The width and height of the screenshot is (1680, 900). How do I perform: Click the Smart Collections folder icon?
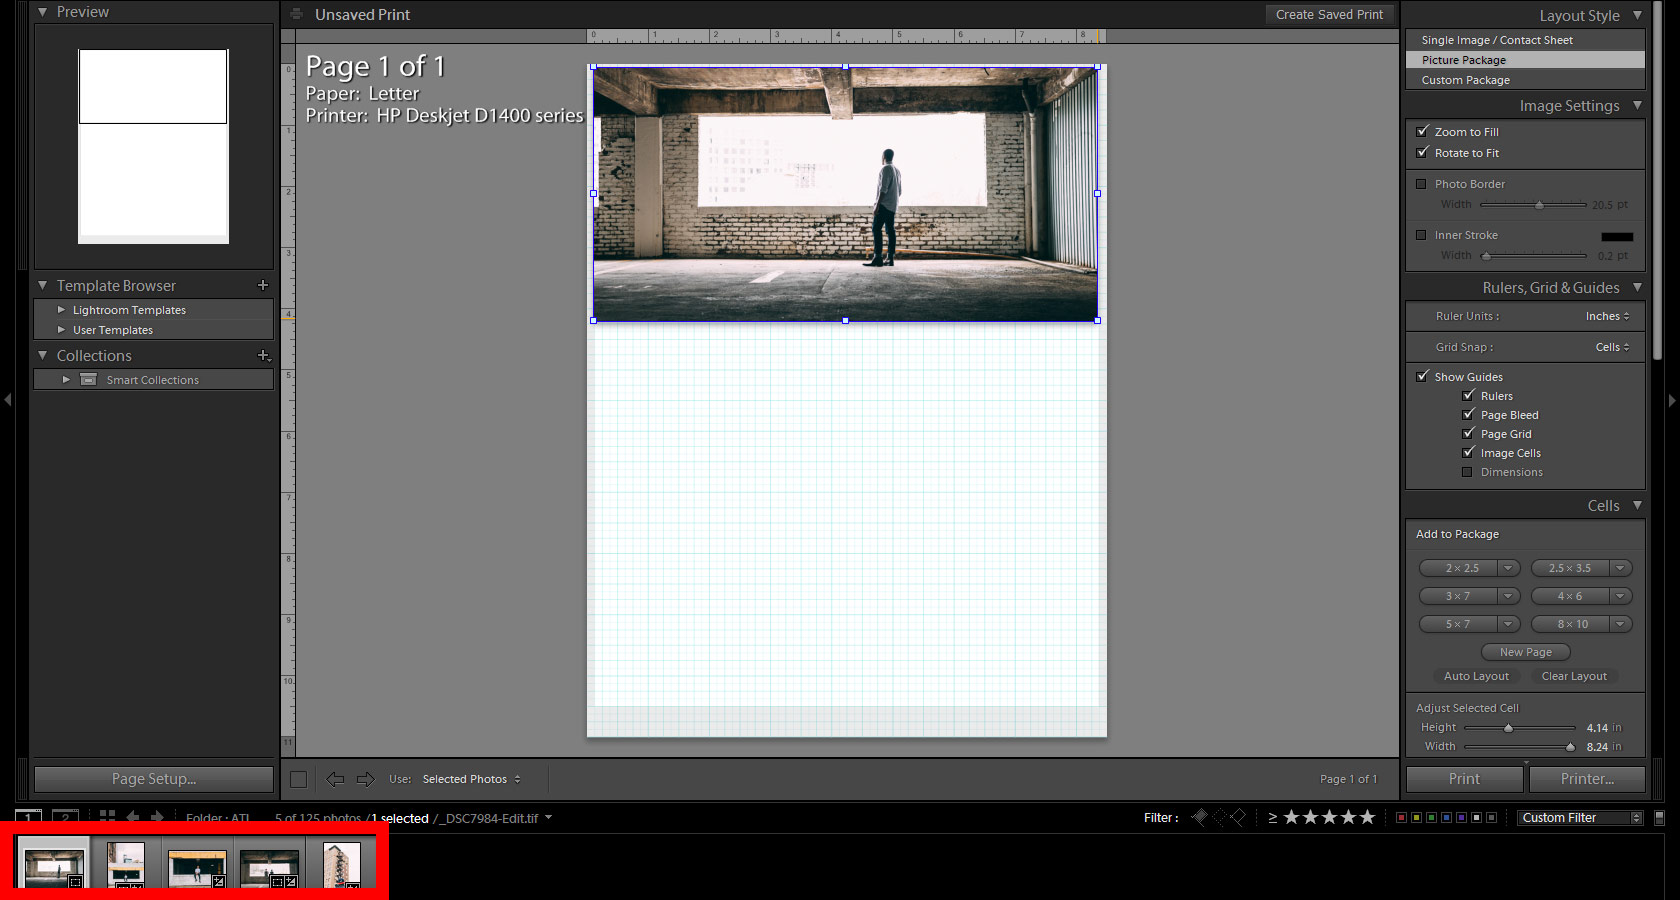pos(89,380)
